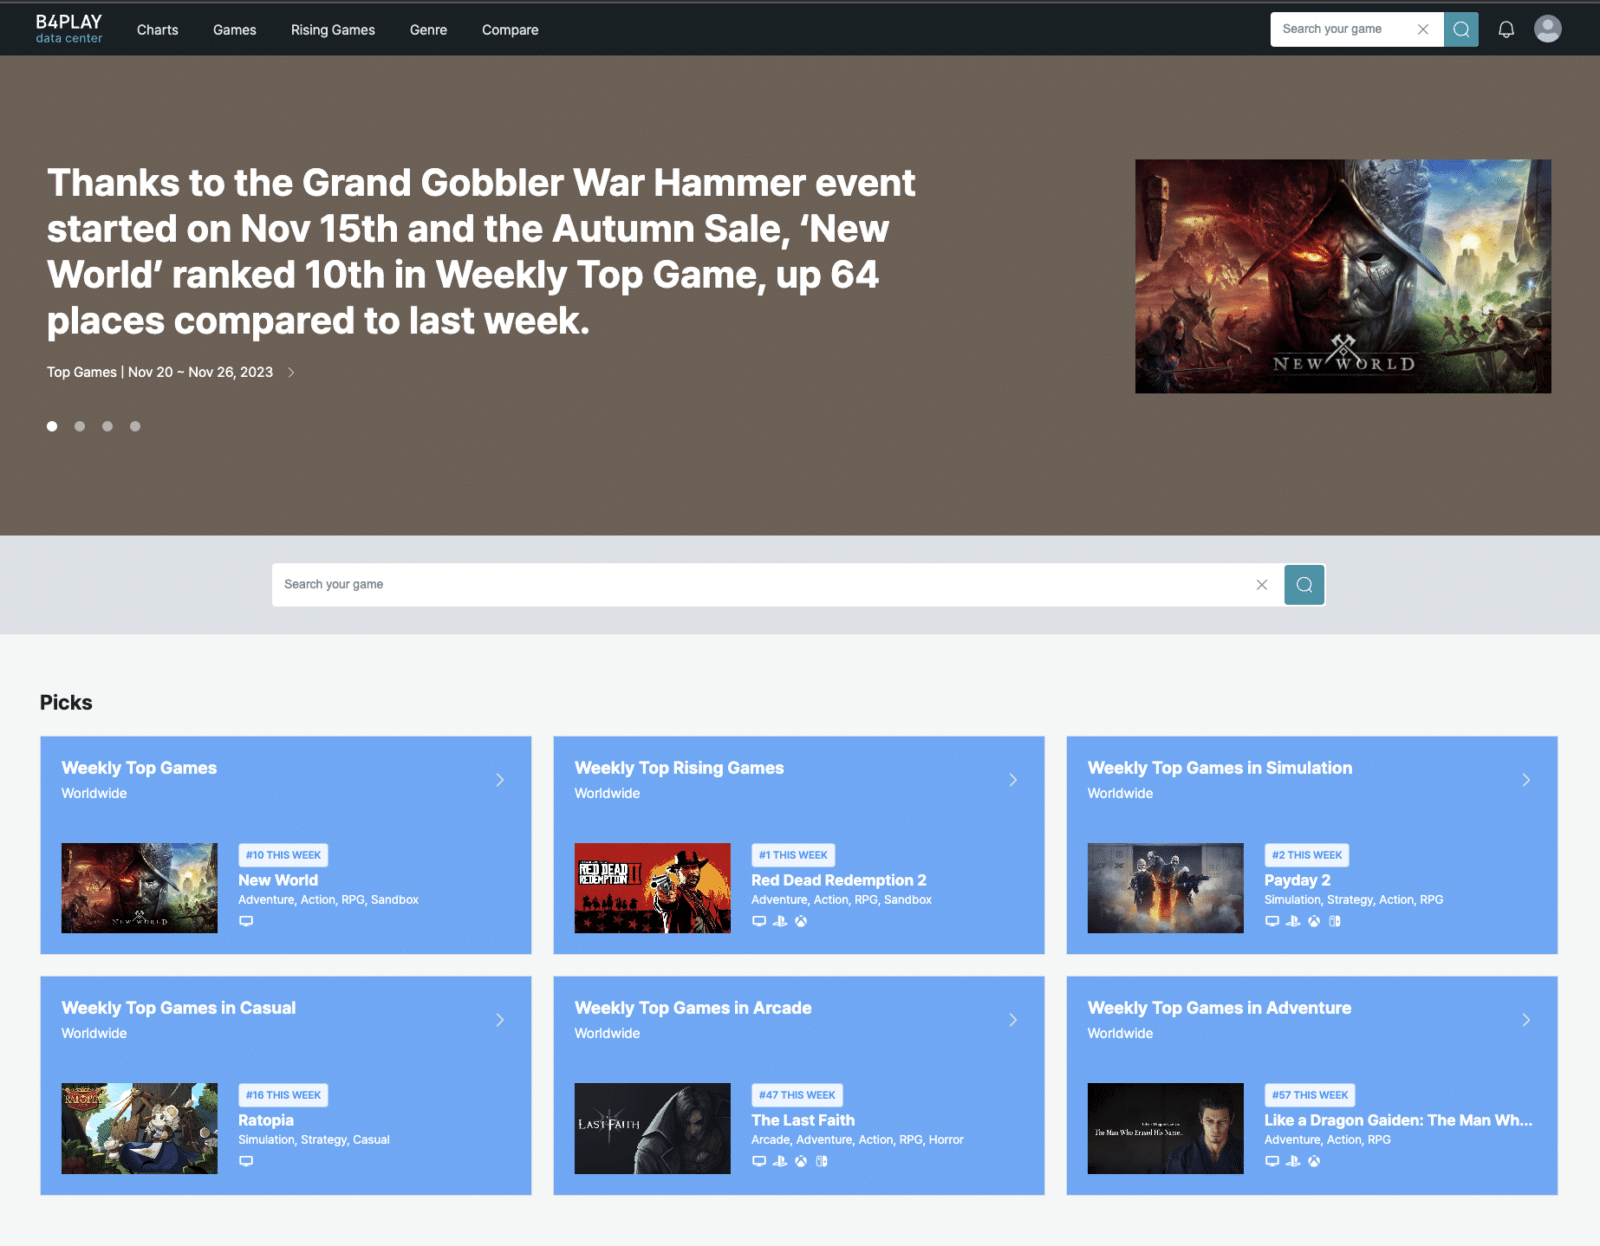Open Weekly Top Games heading
The height and width of the screenshot is (1246, 1600).
(139, 768)
